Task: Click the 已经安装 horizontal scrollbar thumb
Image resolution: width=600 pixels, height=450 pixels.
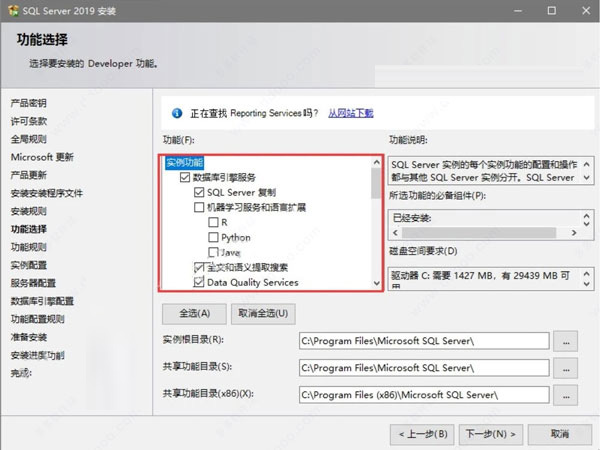Action: (x=479, y=233)
